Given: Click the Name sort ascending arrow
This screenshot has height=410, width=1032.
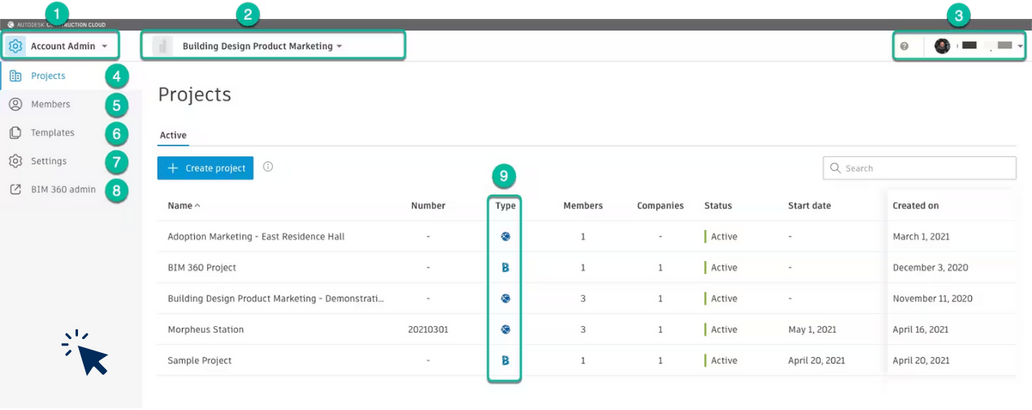Looking at the screenshot, I should pos(197,205).
